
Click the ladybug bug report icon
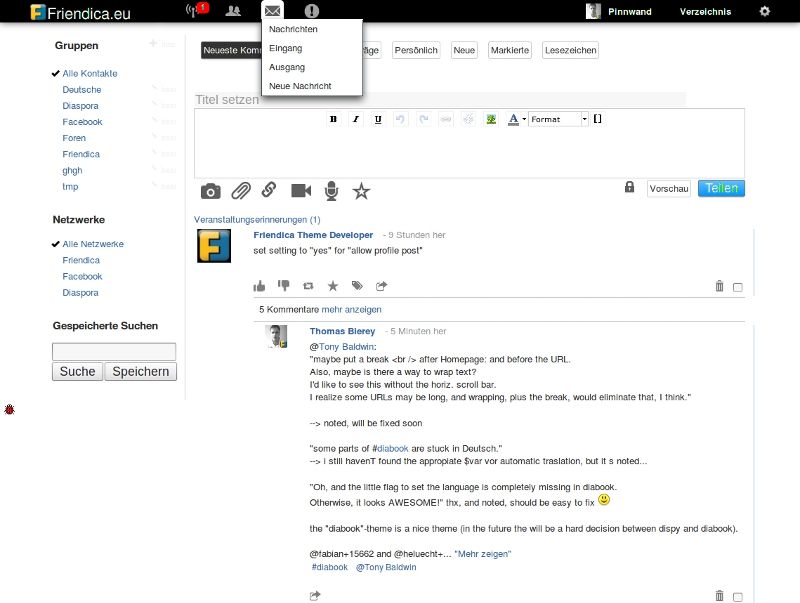pos(9,409)
